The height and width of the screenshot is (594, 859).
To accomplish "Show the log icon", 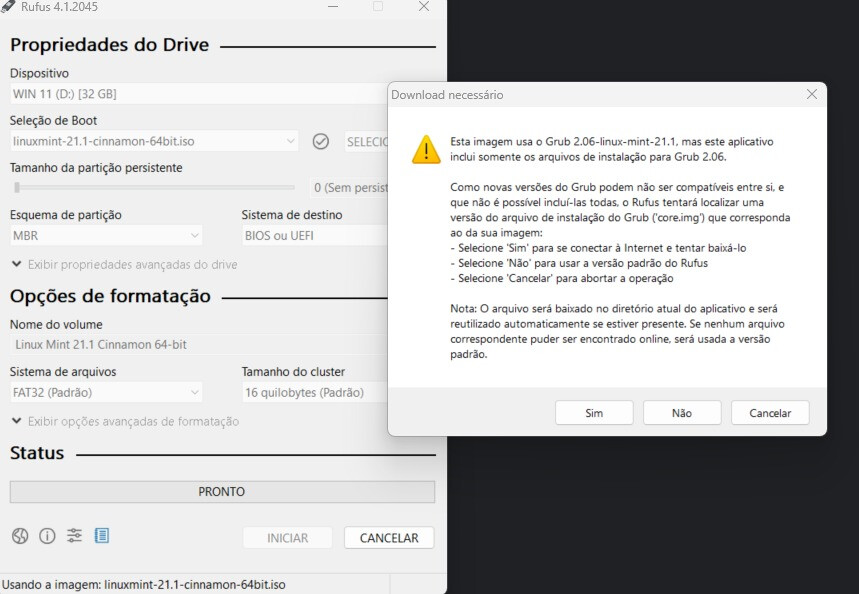I will point(102,536).
